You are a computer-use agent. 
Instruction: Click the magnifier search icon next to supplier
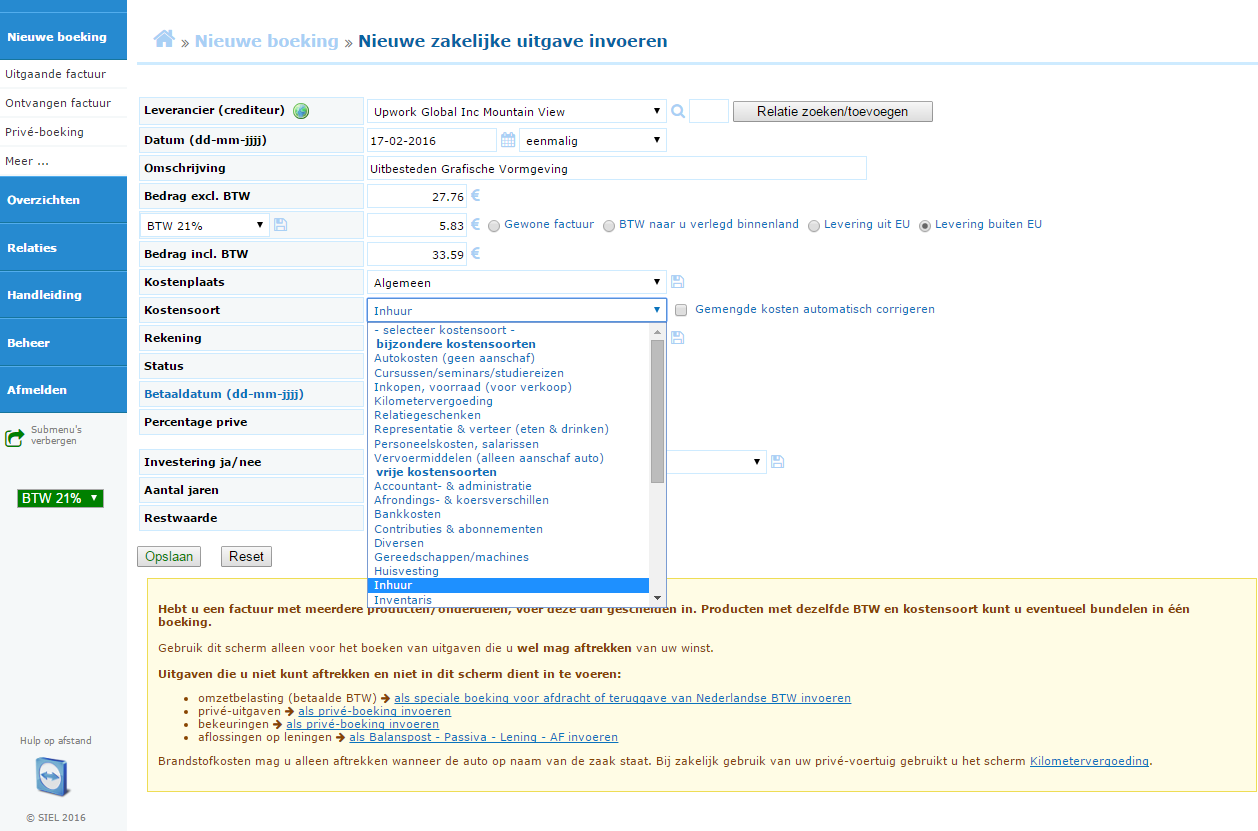coord(678,111)
